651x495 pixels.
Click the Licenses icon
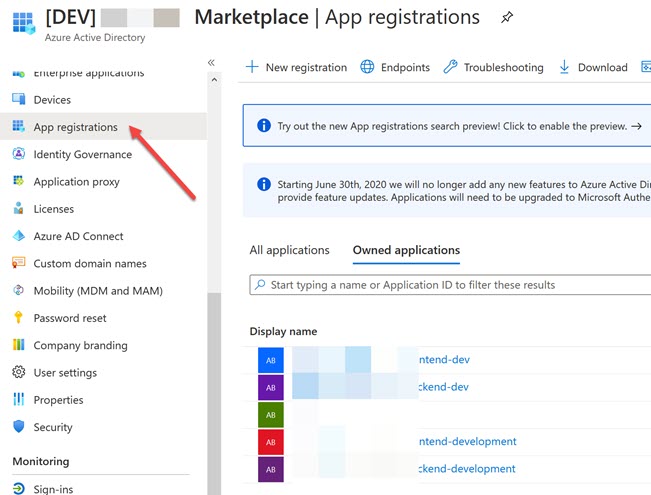(19, 208)
